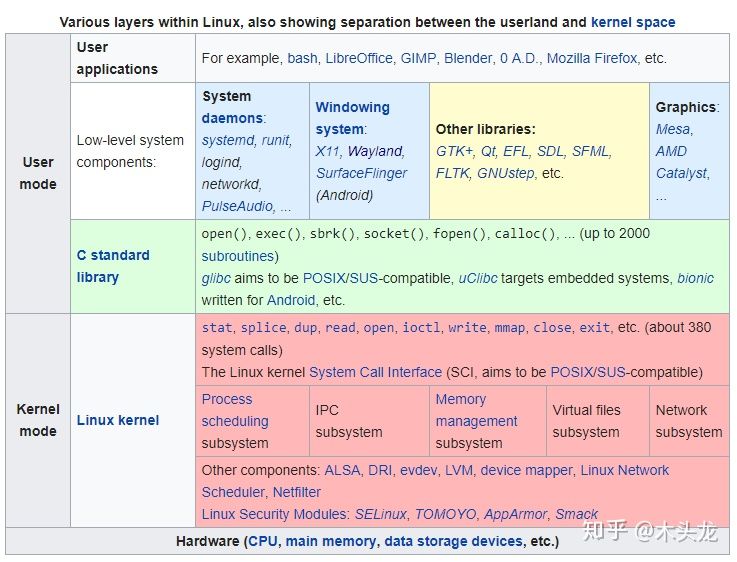Click the Windowing system link
This screenshot has height=562, width=737.
[352, 118]
